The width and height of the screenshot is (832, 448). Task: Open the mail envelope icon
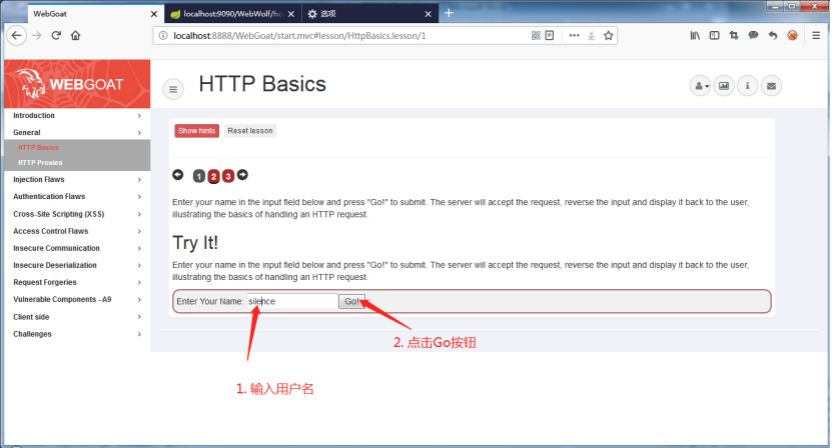pyautogui.click(x=772, y=86)
